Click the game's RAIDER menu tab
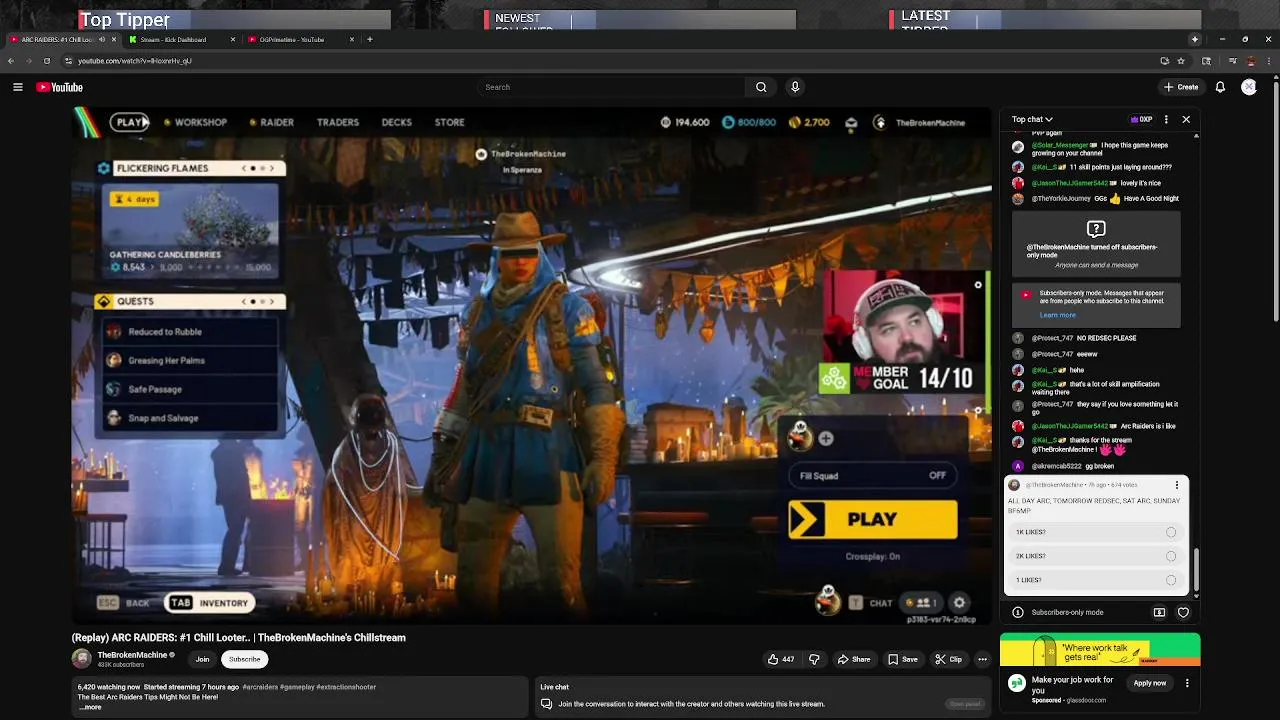Screen dimensions: 1280x720 click(271, 122)
